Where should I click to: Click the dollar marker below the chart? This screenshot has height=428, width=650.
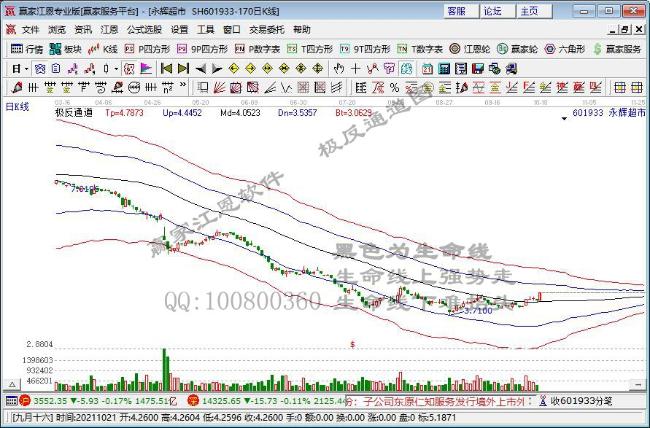coord(353,345)
